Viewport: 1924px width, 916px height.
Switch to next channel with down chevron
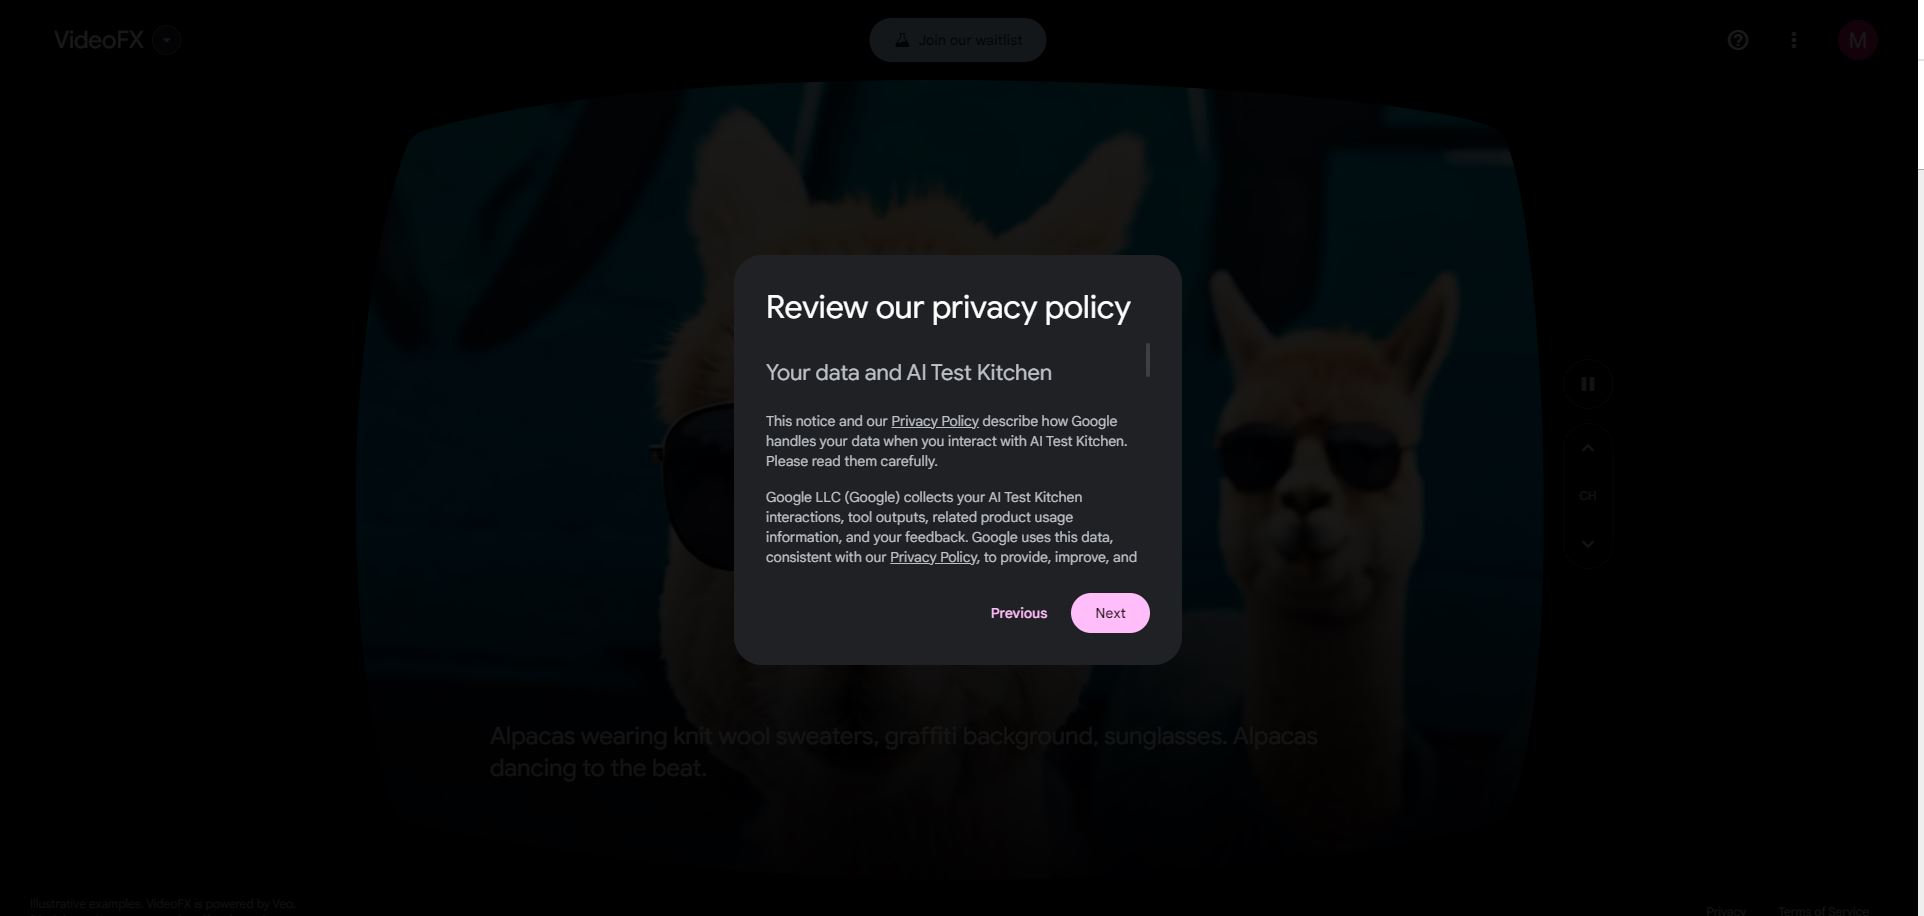coord(1587,544)
